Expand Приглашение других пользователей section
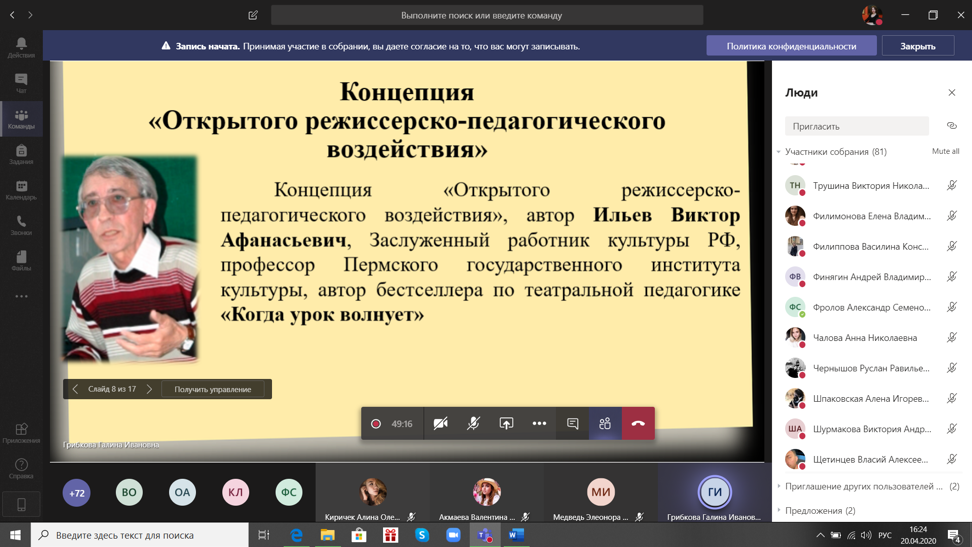 779,486
